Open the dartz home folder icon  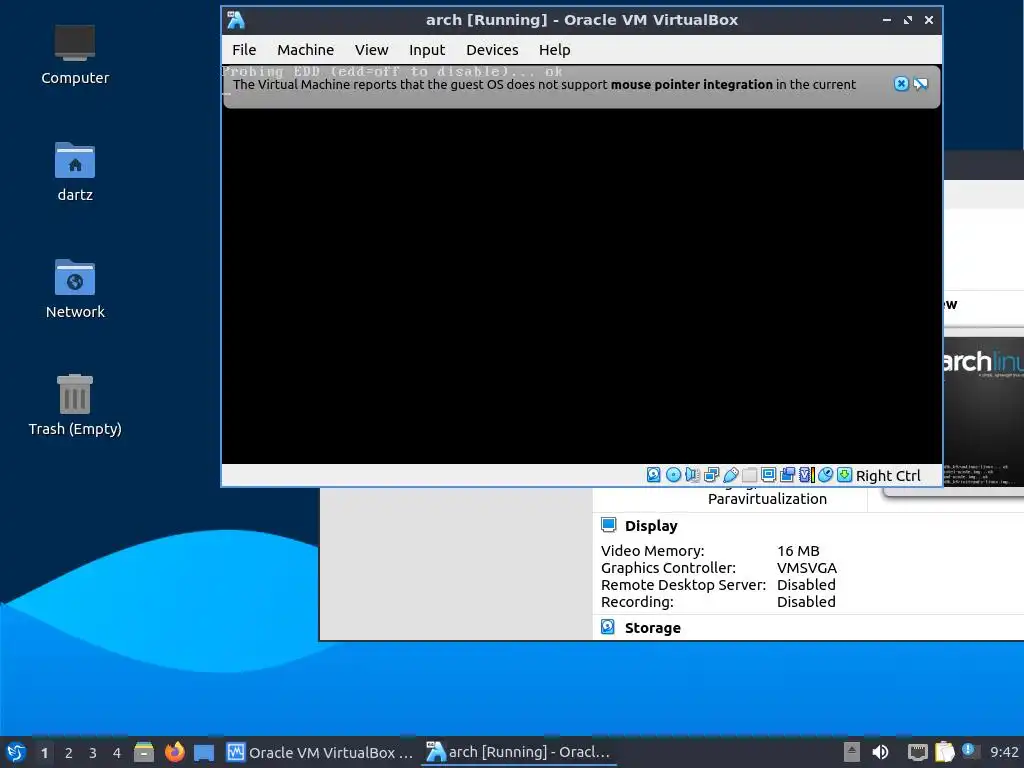click(74, 172)
